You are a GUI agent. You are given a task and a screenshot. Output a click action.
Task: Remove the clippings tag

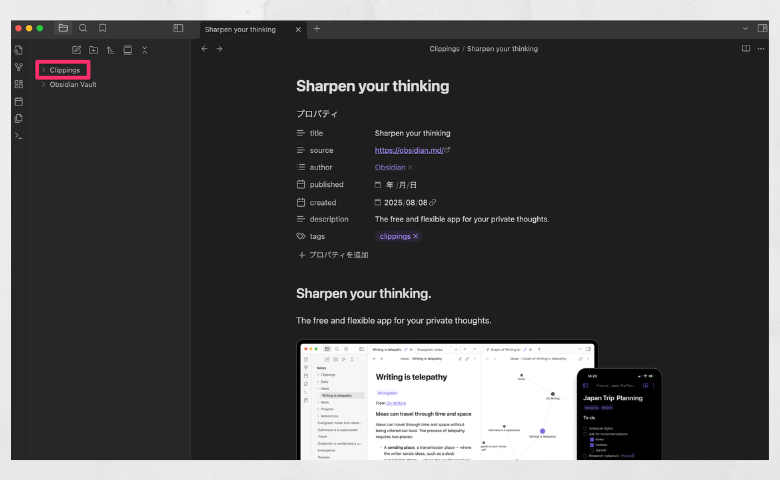(x=415, y=236)
